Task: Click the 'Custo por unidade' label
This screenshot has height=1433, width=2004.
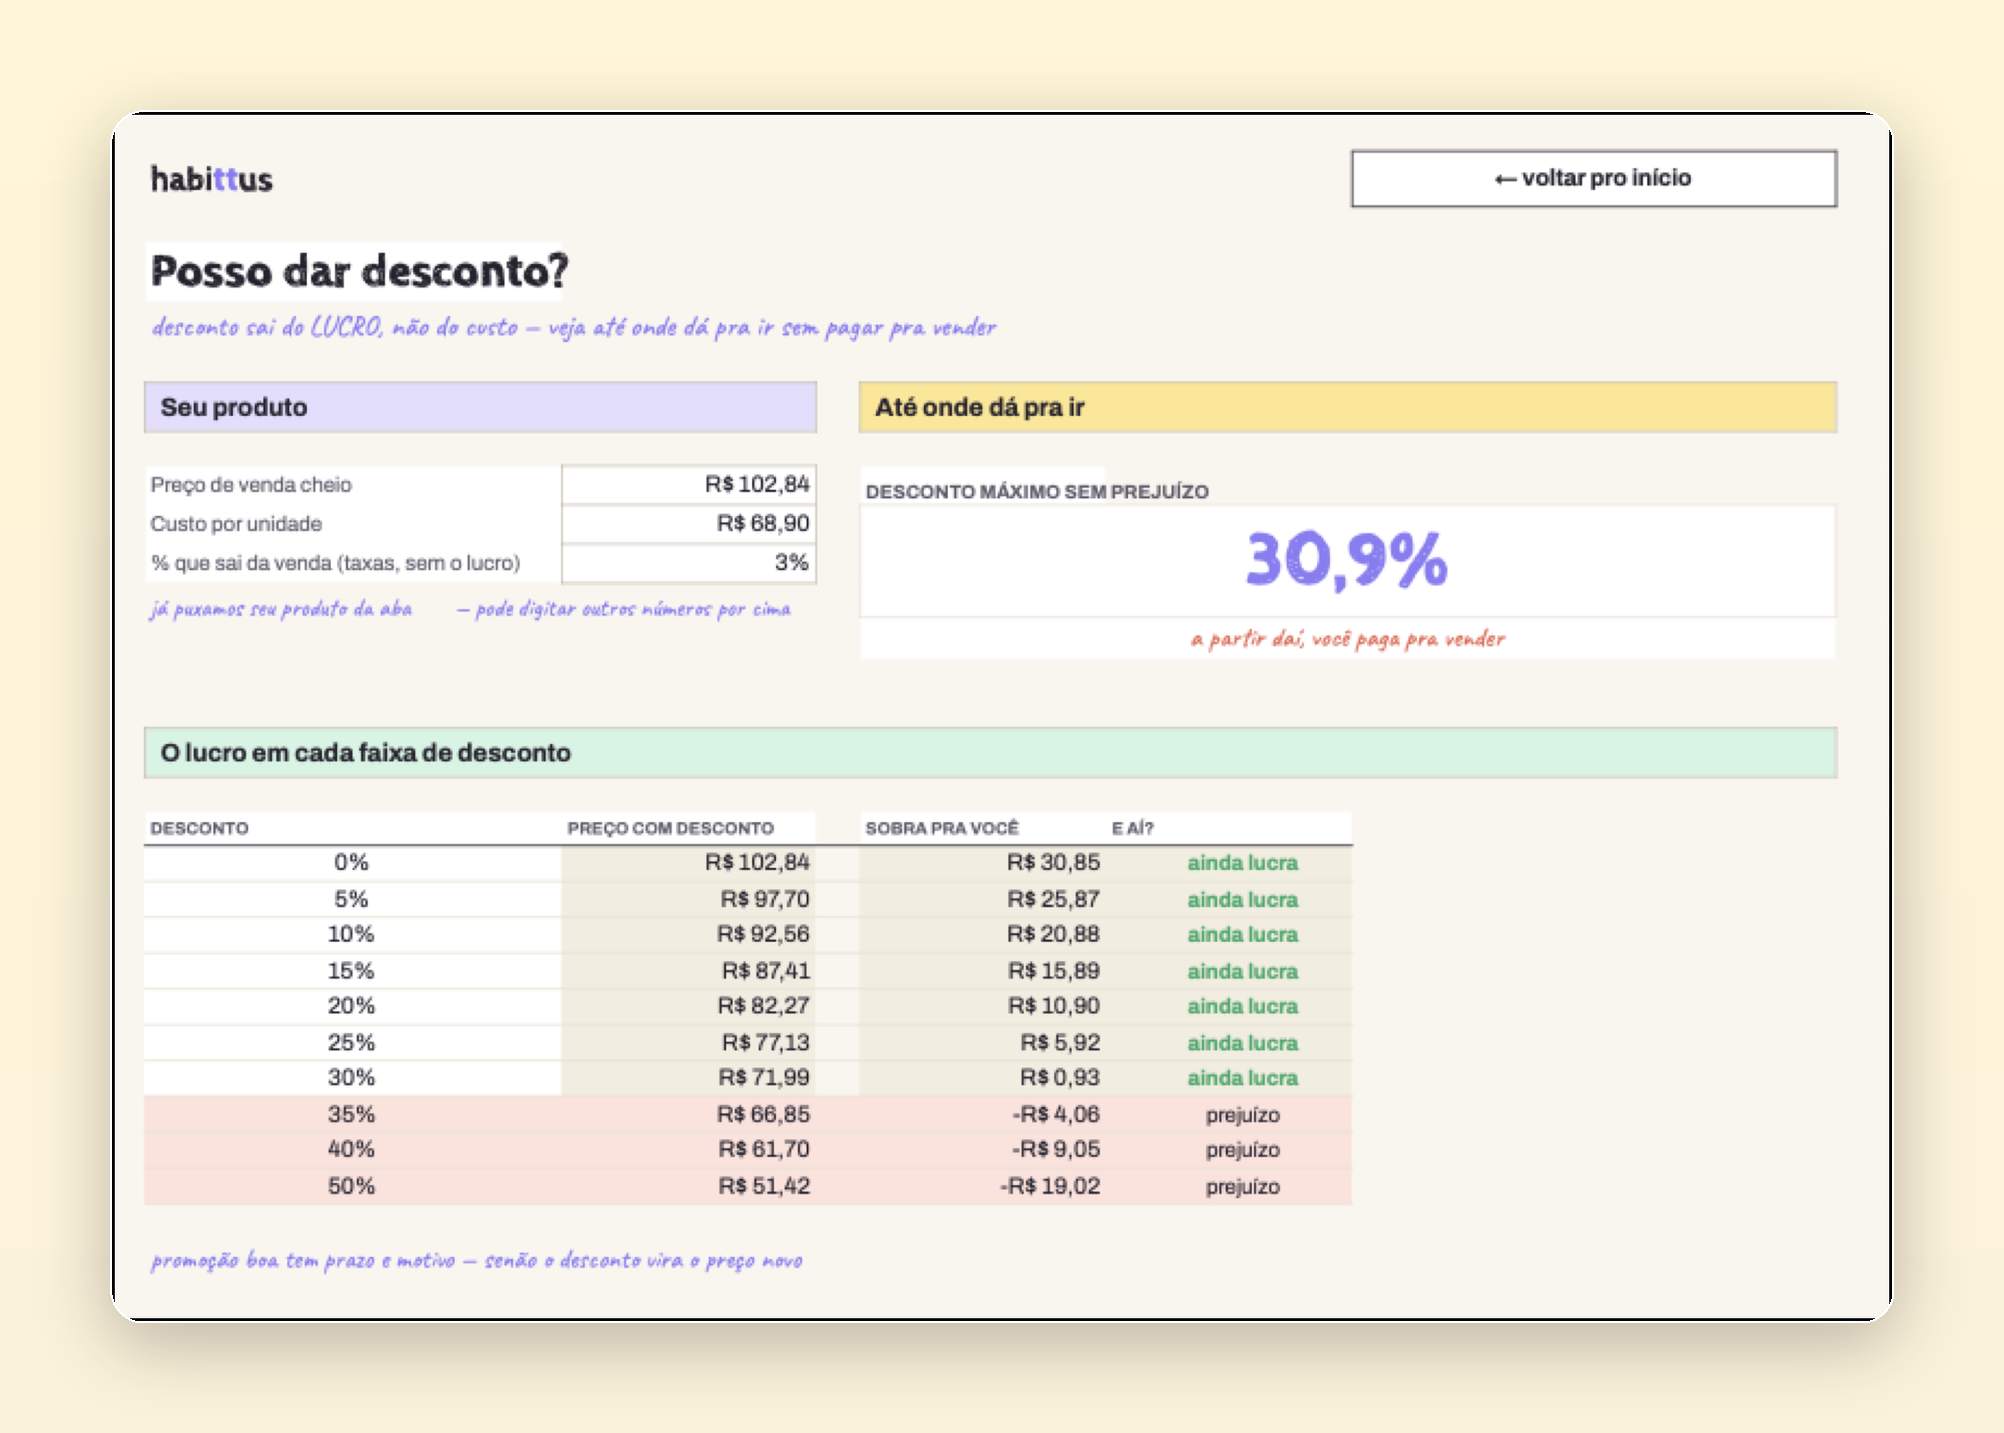Action: (236, 524)
